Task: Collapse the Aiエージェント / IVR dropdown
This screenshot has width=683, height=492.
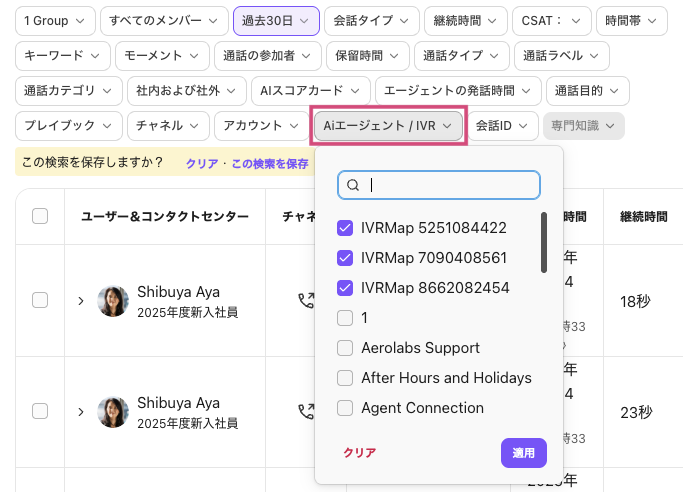Action: pyautogui.click(x=389, y=126)
